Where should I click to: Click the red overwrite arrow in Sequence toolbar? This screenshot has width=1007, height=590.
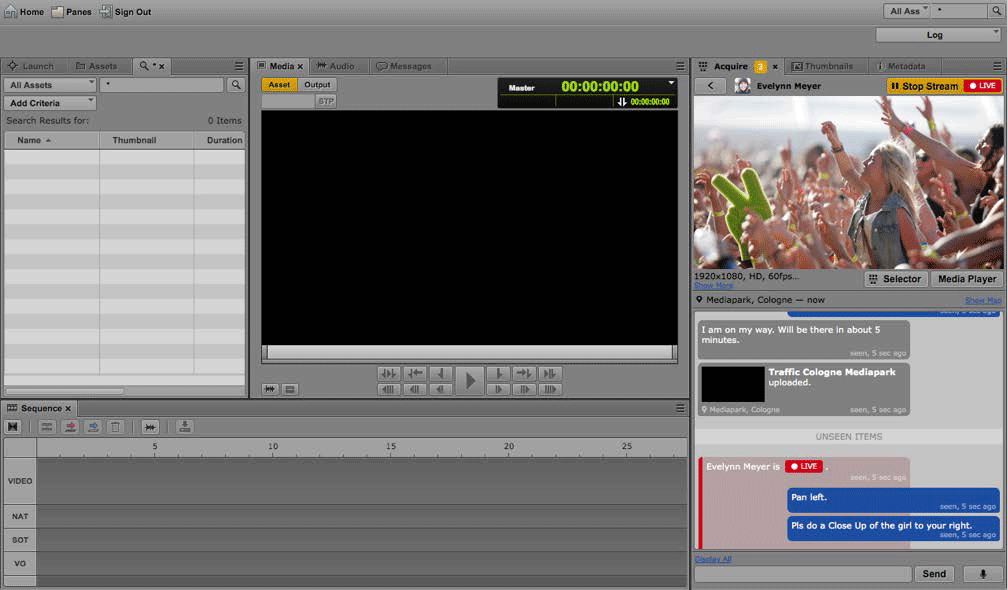point(70,427)
